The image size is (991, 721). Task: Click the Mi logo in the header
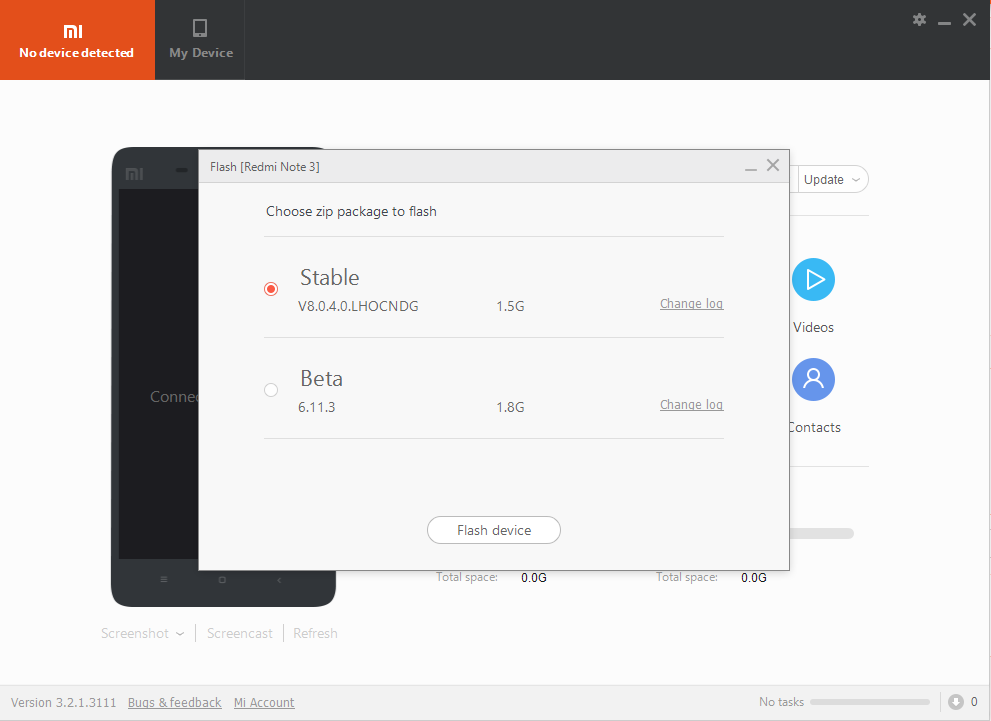(76, 31)
